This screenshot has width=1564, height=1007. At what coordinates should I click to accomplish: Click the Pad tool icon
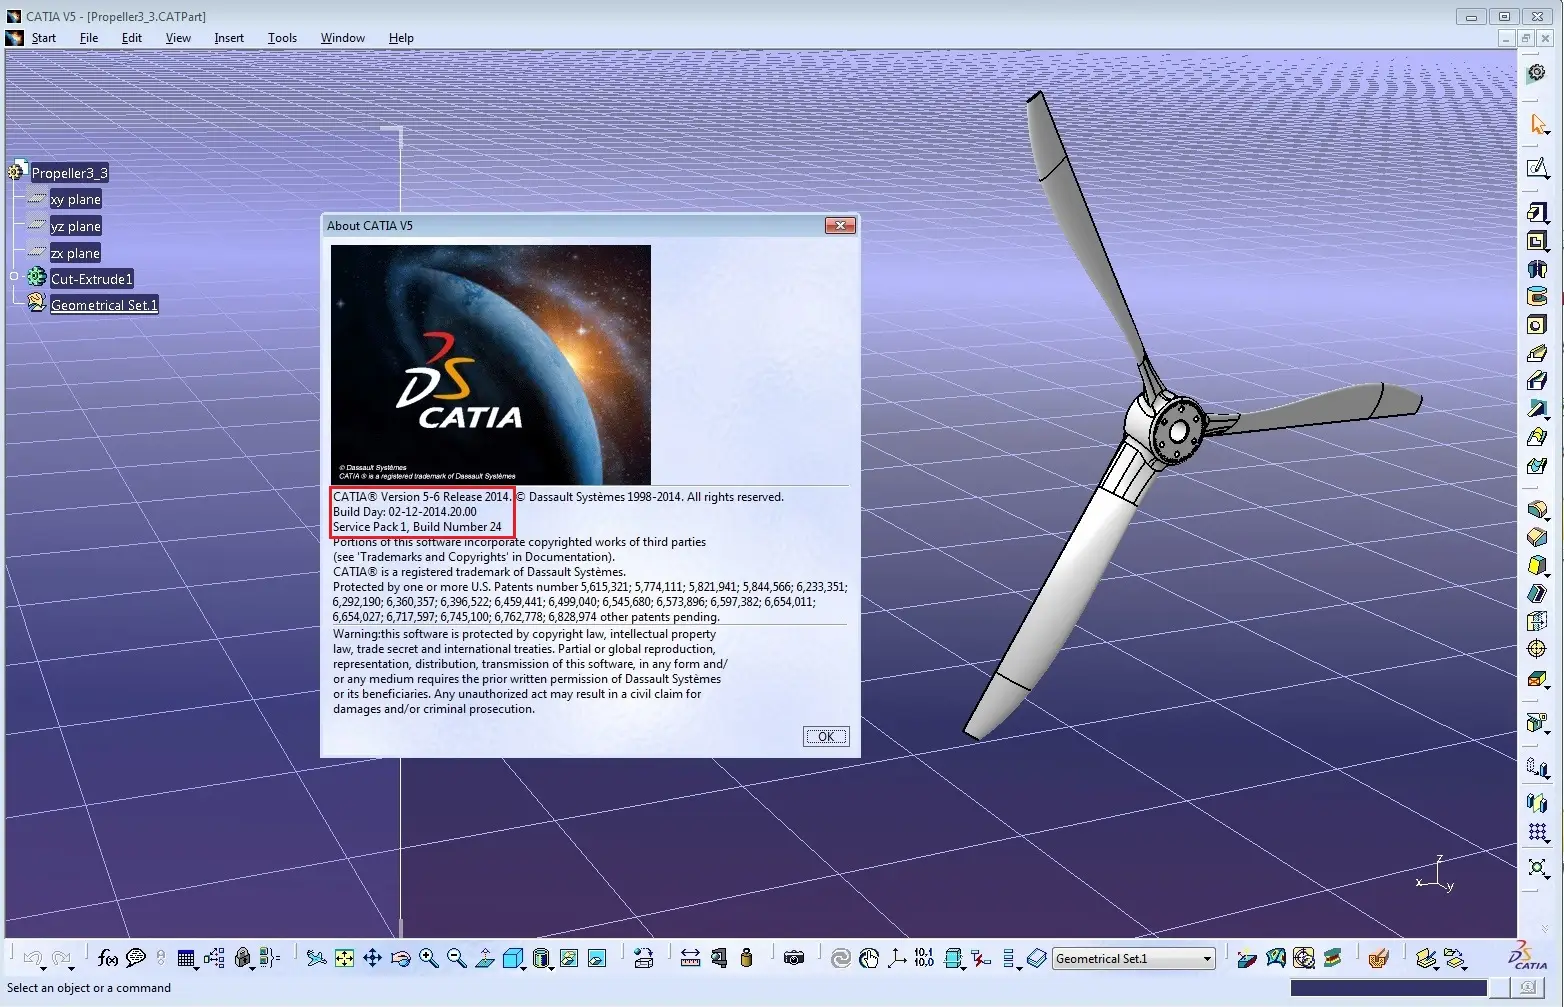point(1538,212)
